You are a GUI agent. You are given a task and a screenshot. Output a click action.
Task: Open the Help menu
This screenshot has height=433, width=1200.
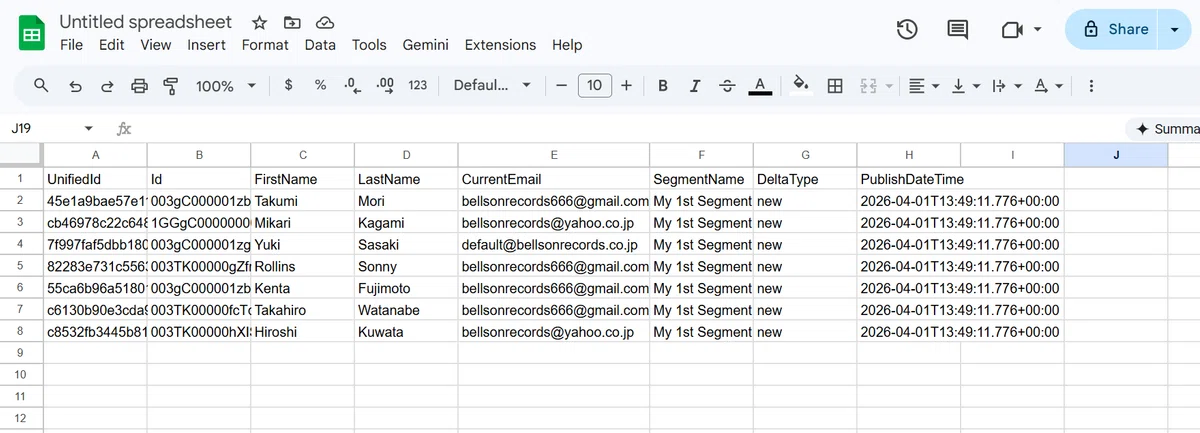click(567, 45)
